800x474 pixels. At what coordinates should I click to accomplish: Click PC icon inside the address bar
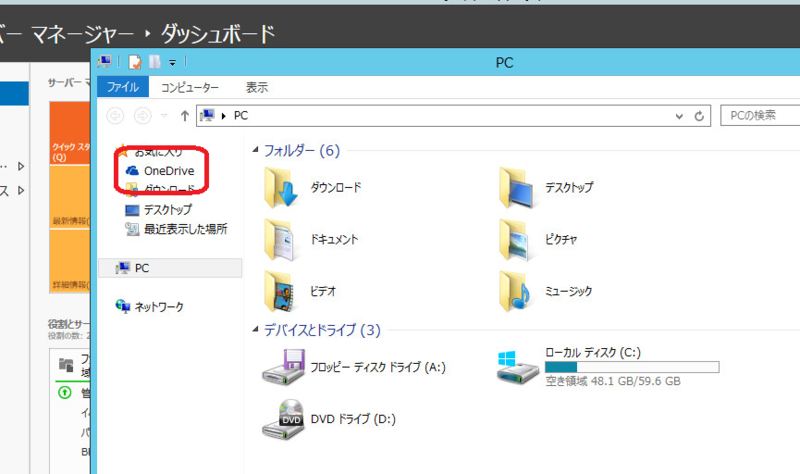pyautogui.click(x=207, y=115)
